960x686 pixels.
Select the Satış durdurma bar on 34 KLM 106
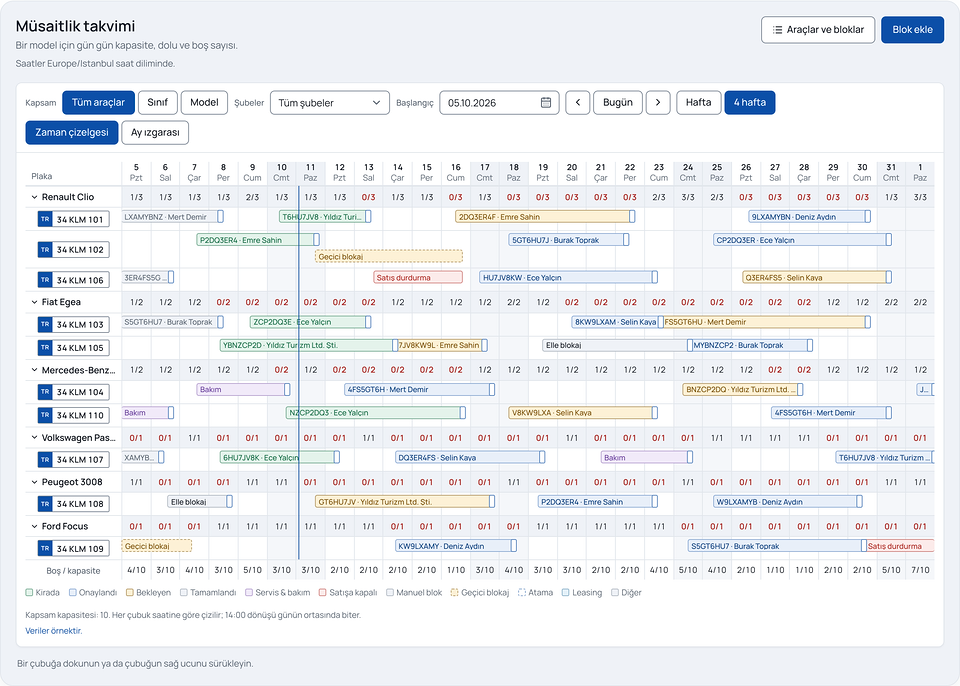click(418, 277)
